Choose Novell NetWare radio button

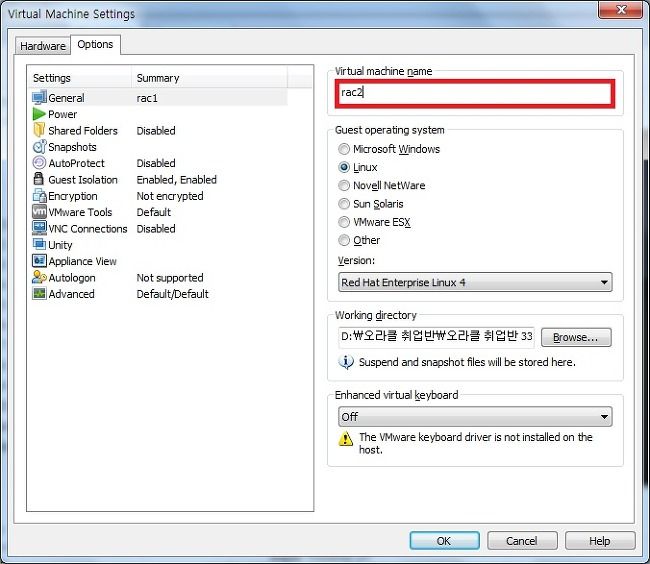tap(344, 185)
